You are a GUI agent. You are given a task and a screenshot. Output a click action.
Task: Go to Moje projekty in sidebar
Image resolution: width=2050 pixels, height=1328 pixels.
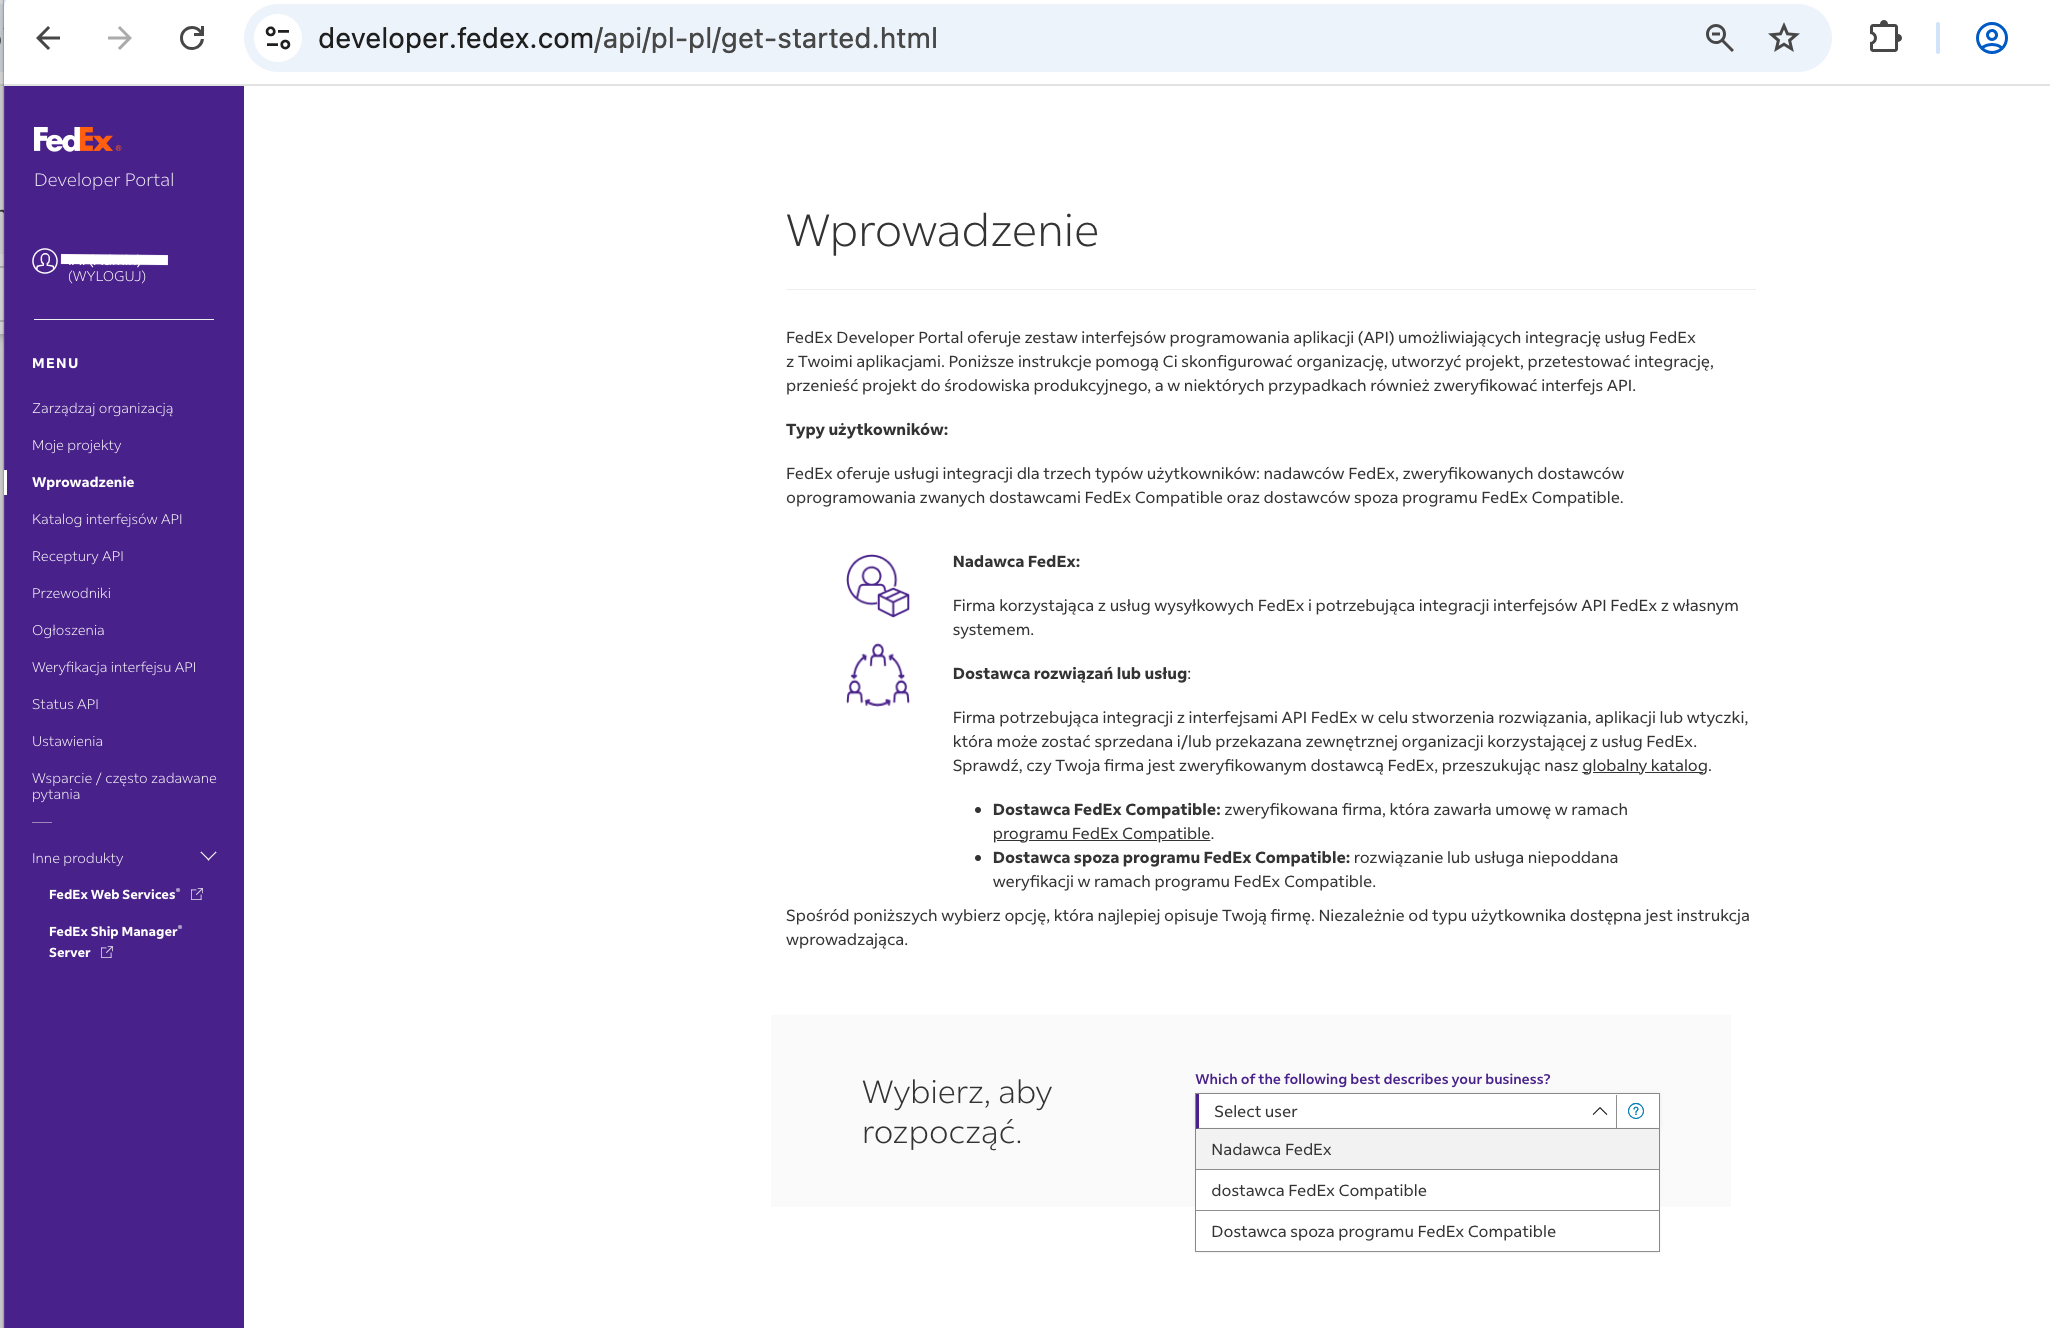click(x=76, y=445)
